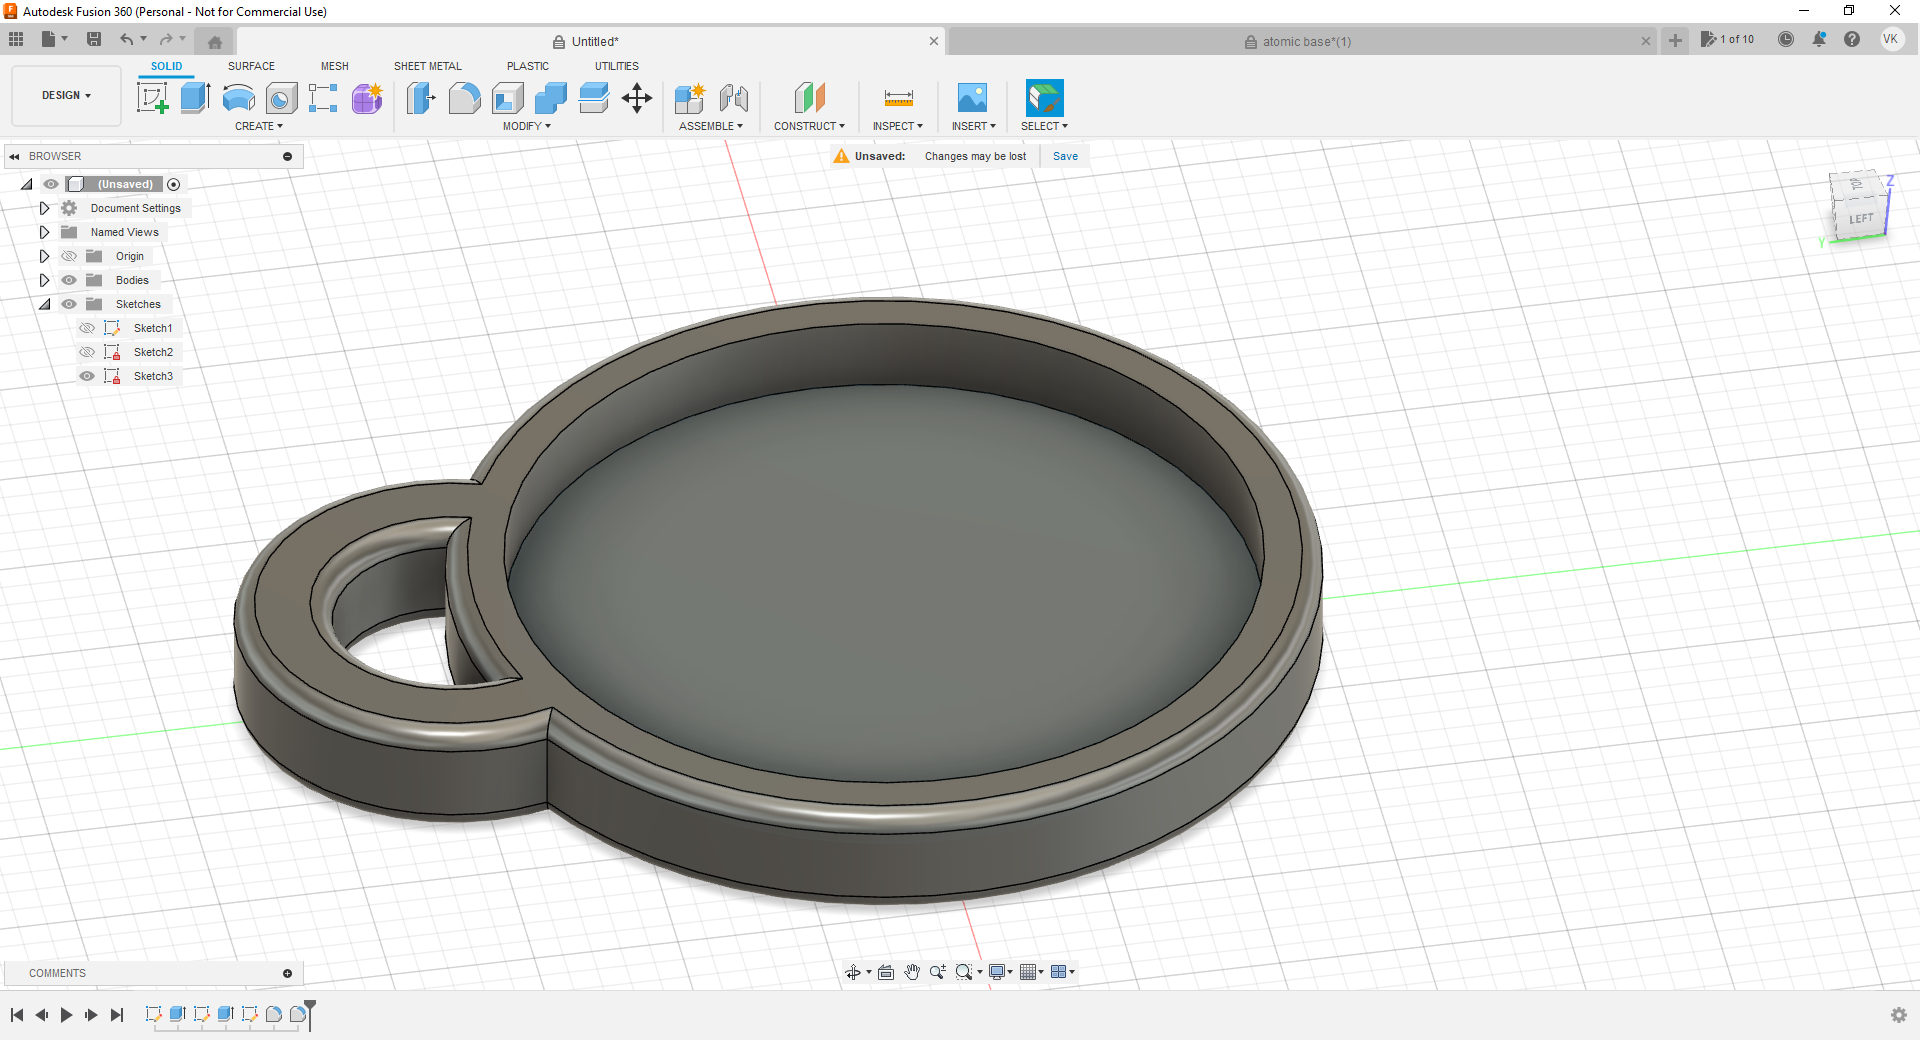
Task: Hide Sketch3 using its eye icon
Action: coord(87,376)
